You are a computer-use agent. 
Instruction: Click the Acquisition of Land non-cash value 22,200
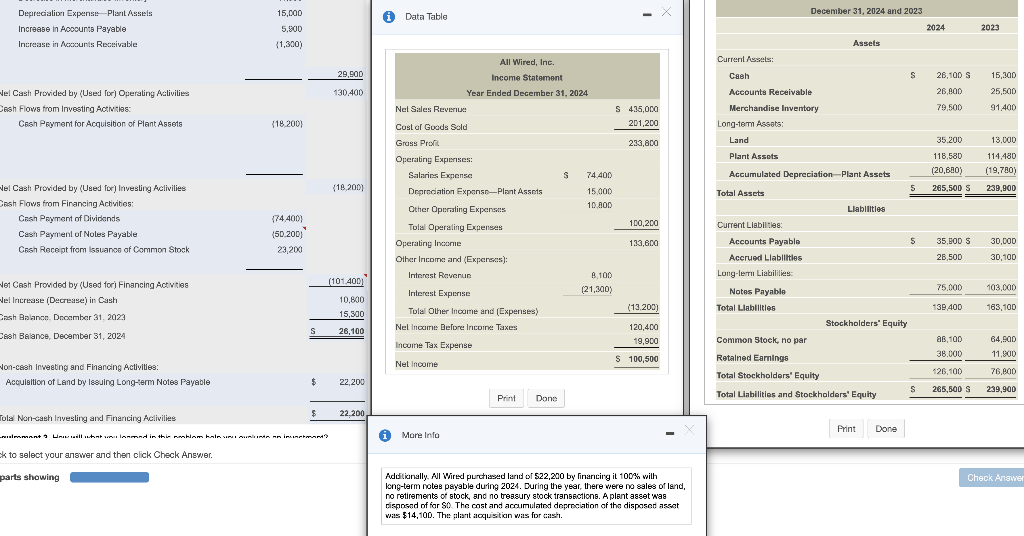pos(351,382)
